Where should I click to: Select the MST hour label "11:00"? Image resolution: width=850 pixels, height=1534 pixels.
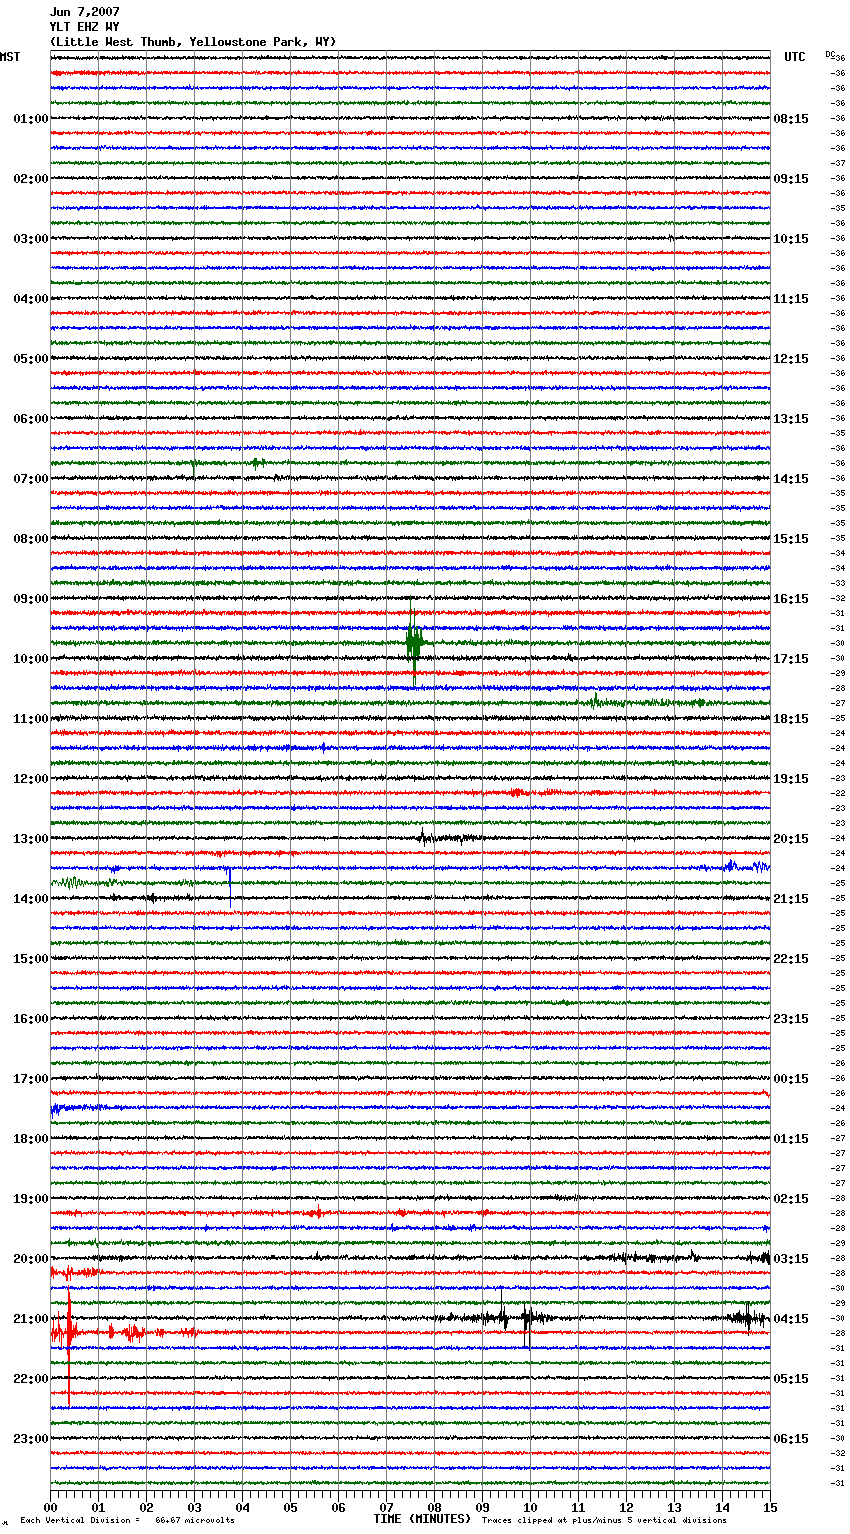click(31, 719)
